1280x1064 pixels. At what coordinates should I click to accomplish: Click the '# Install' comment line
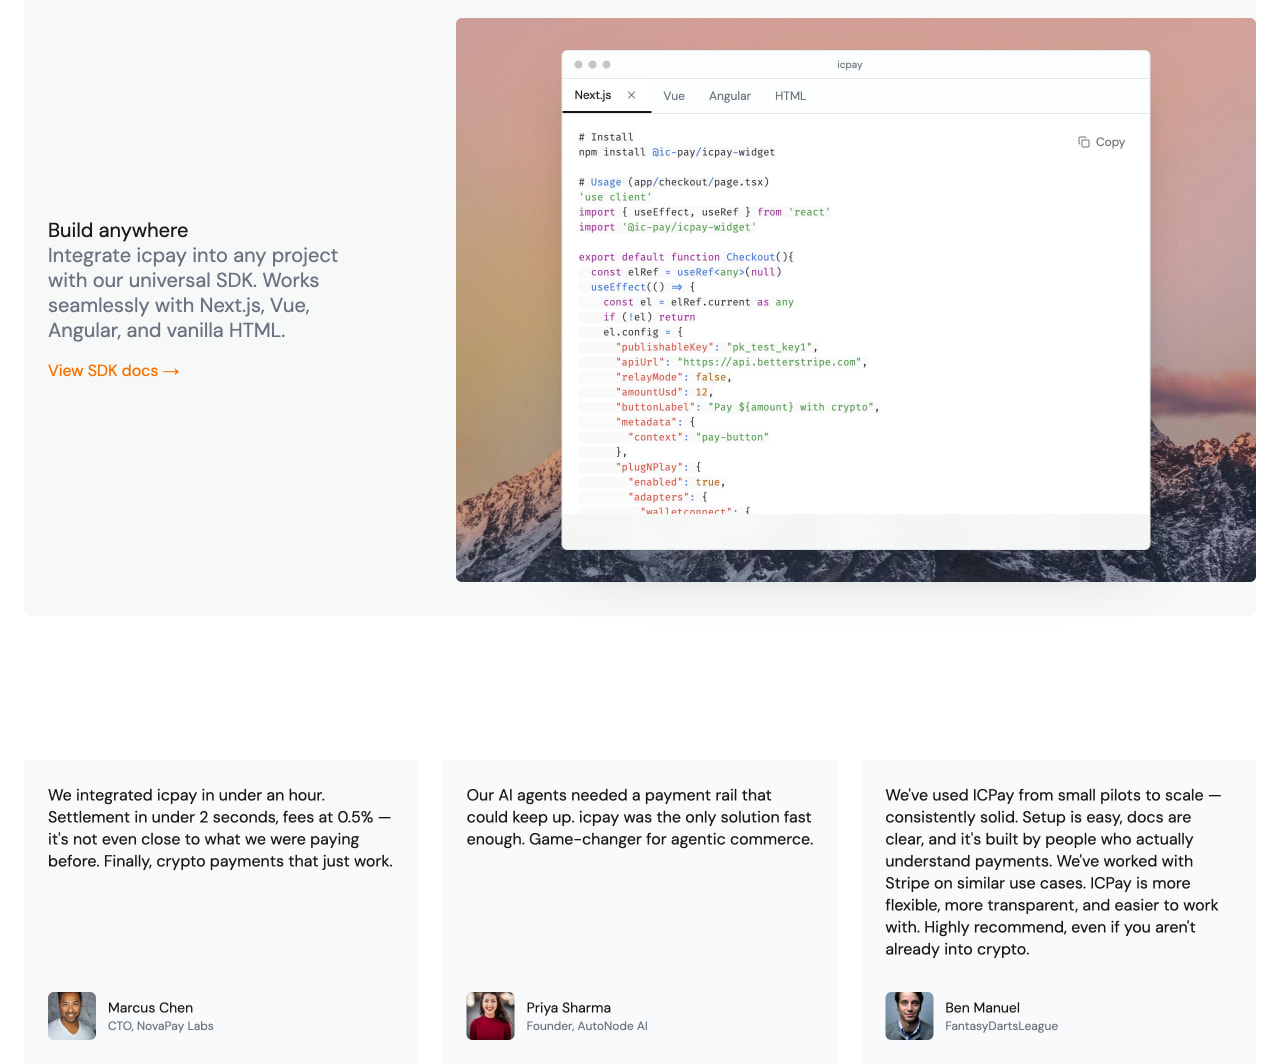pyautogui.click(x=606, y=137)
